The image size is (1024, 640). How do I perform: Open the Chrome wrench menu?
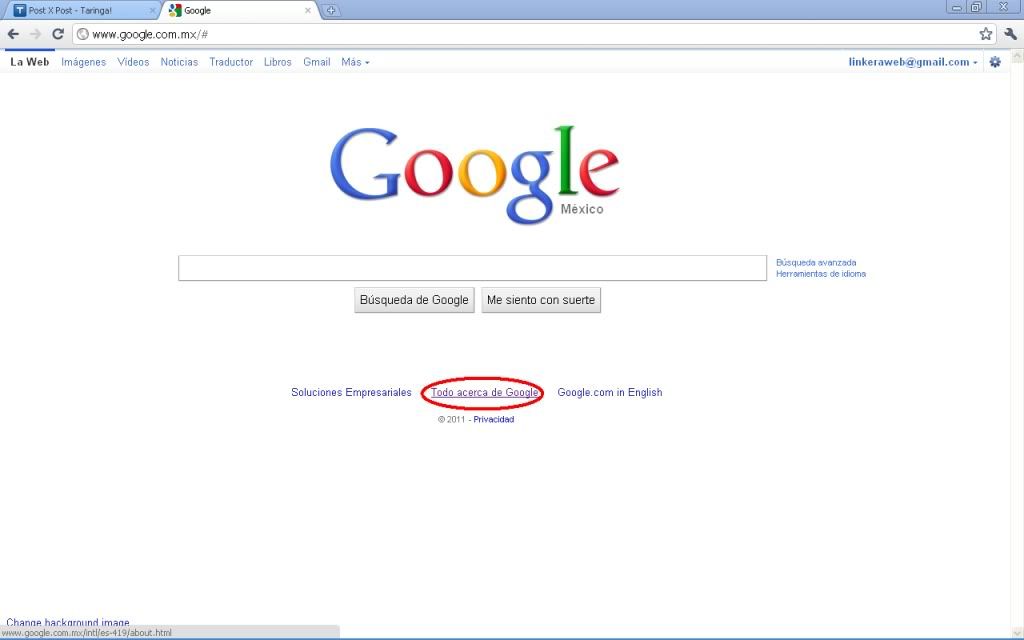1010,34
